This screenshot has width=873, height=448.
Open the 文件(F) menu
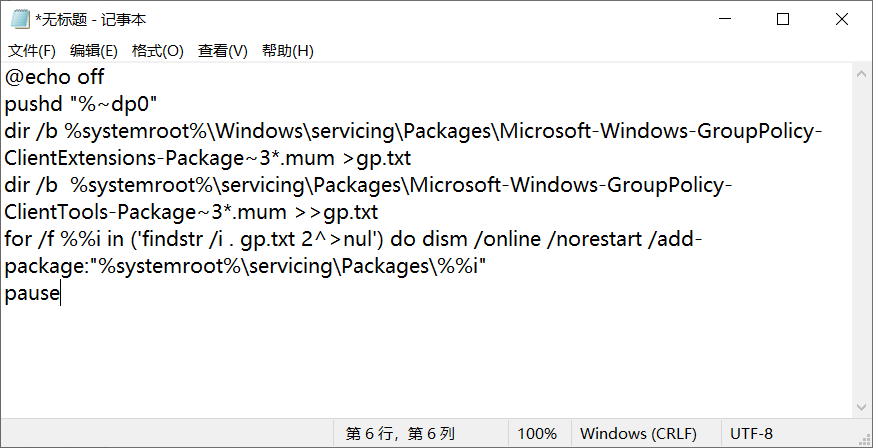(32, 51)
